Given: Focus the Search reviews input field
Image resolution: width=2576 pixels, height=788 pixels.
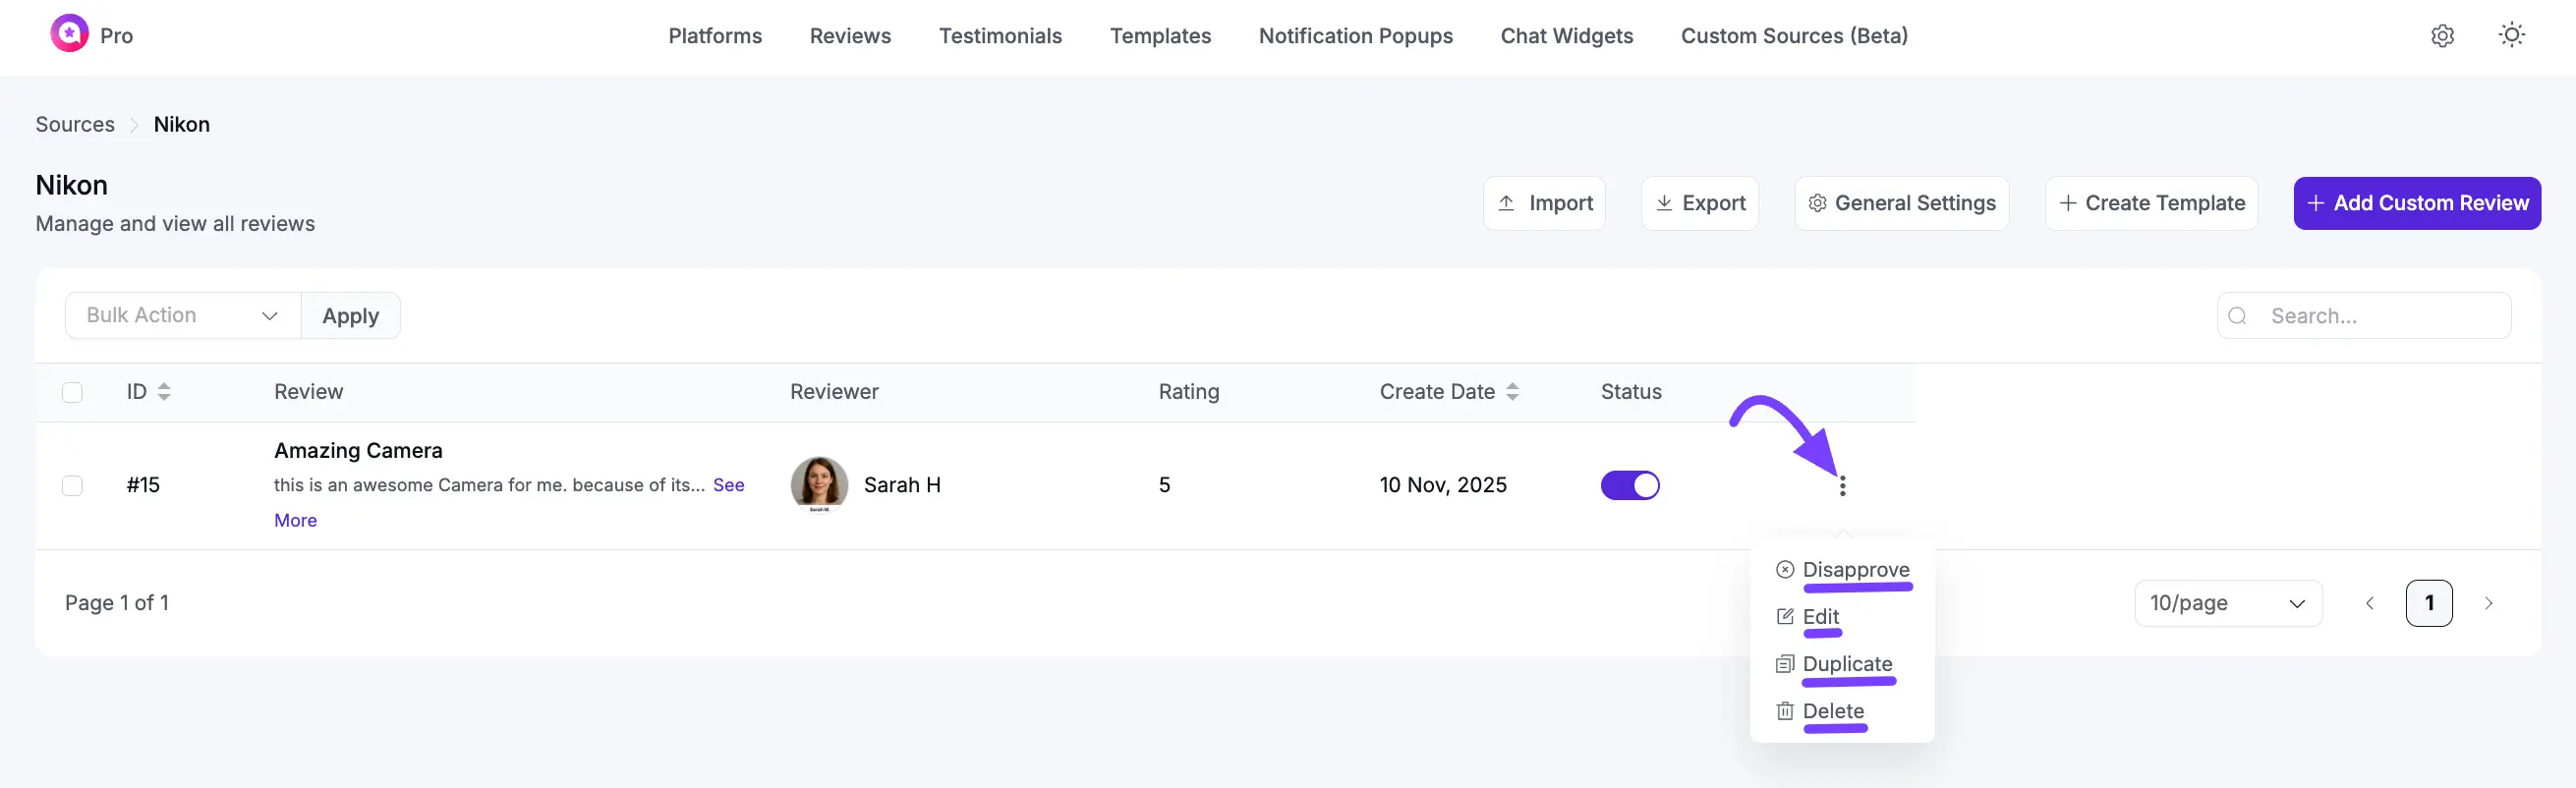Looking at the screenshot, I should point(2363,315).
